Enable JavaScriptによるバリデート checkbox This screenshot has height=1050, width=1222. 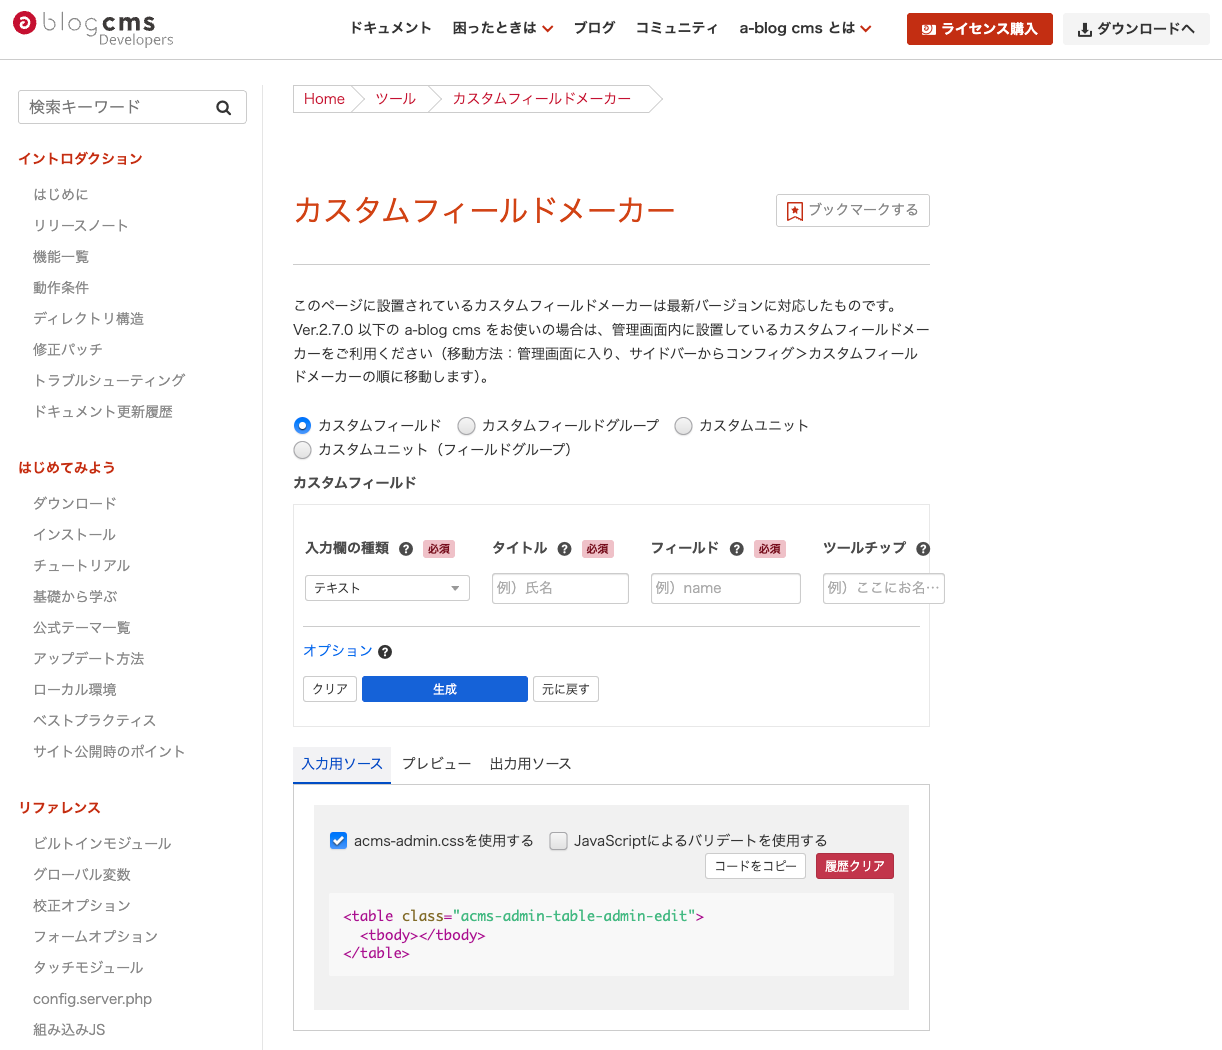(x=558, y=841)
